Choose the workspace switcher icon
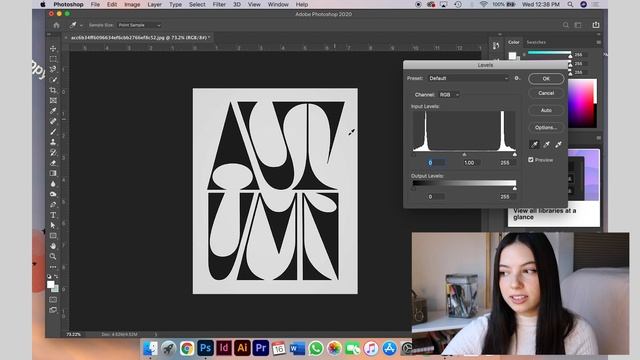 click(578, 25)
